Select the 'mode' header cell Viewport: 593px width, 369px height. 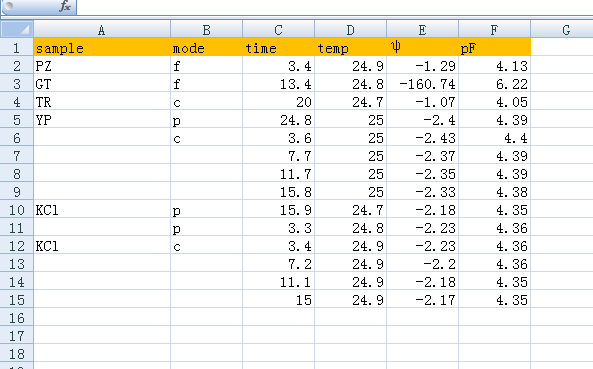tap(206, 48)
